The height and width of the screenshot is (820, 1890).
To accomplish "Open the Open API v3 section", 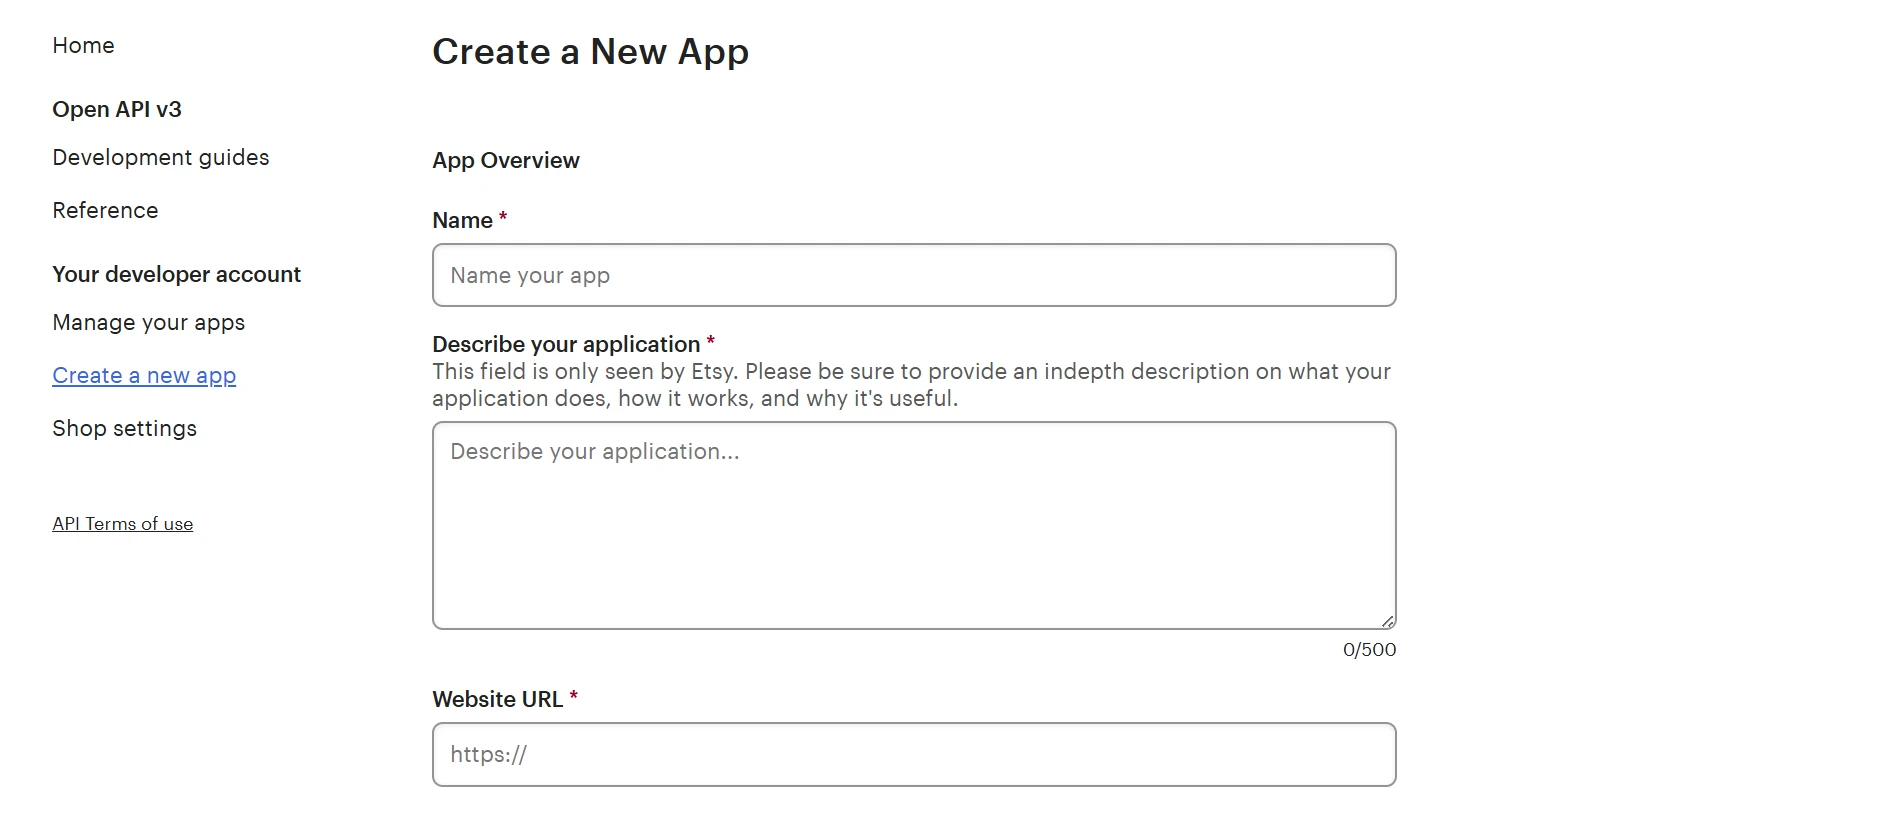I will tap(117, 109).
